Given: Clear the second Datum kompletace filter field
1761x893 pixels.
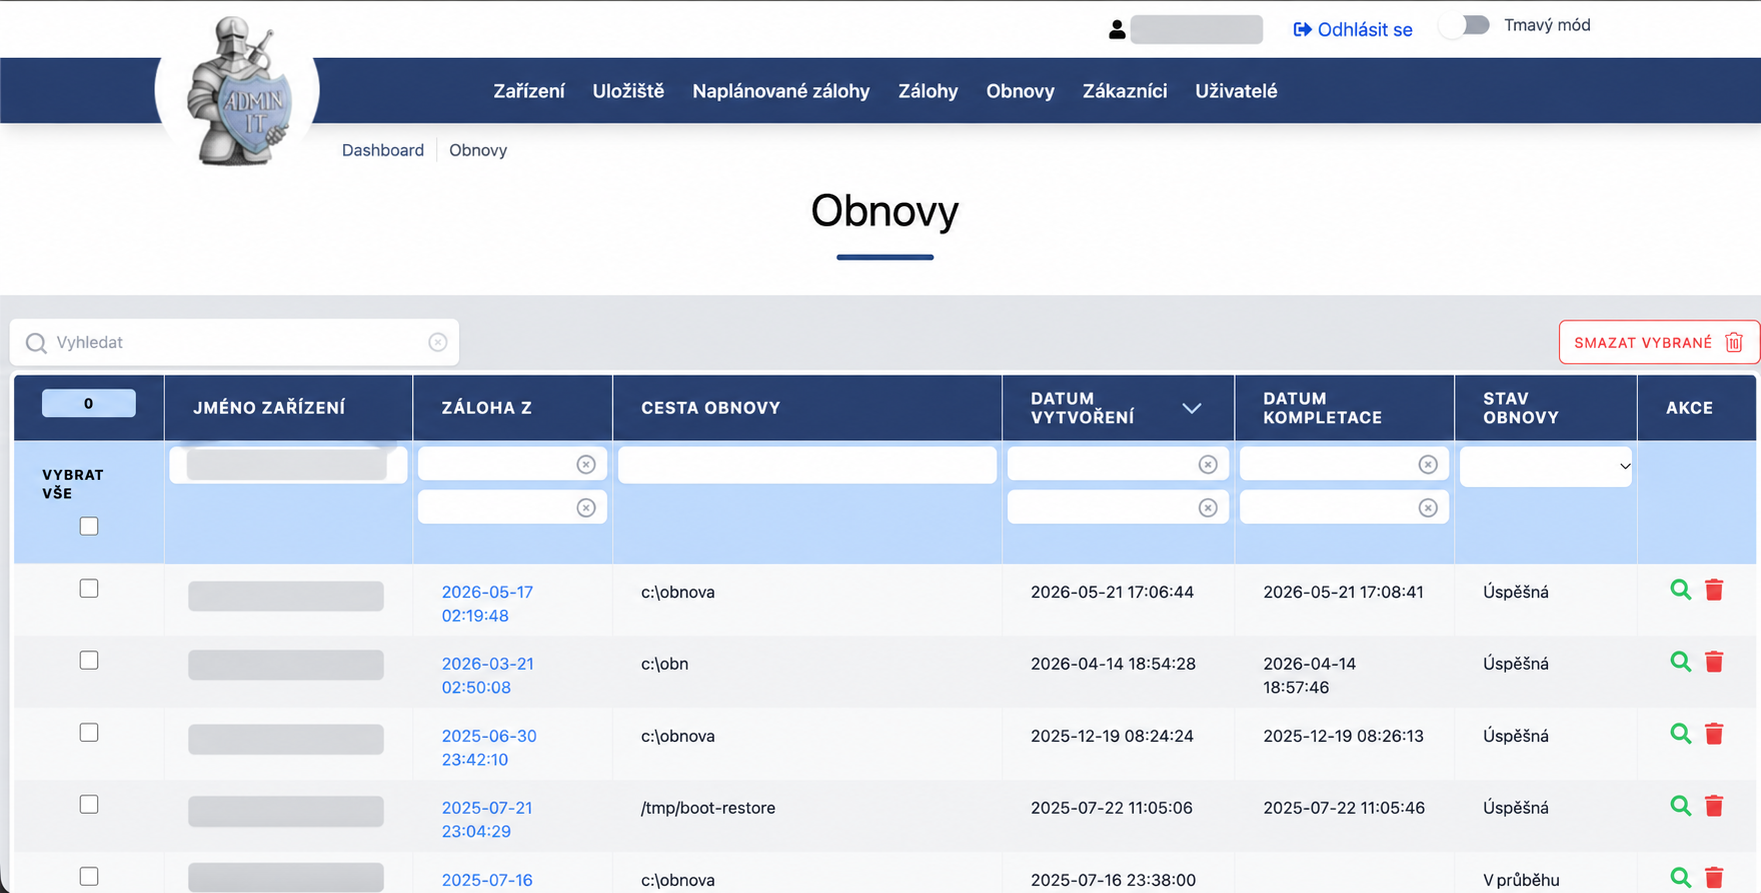Looking at the screenshot, I should click(x=1428, y=508).
